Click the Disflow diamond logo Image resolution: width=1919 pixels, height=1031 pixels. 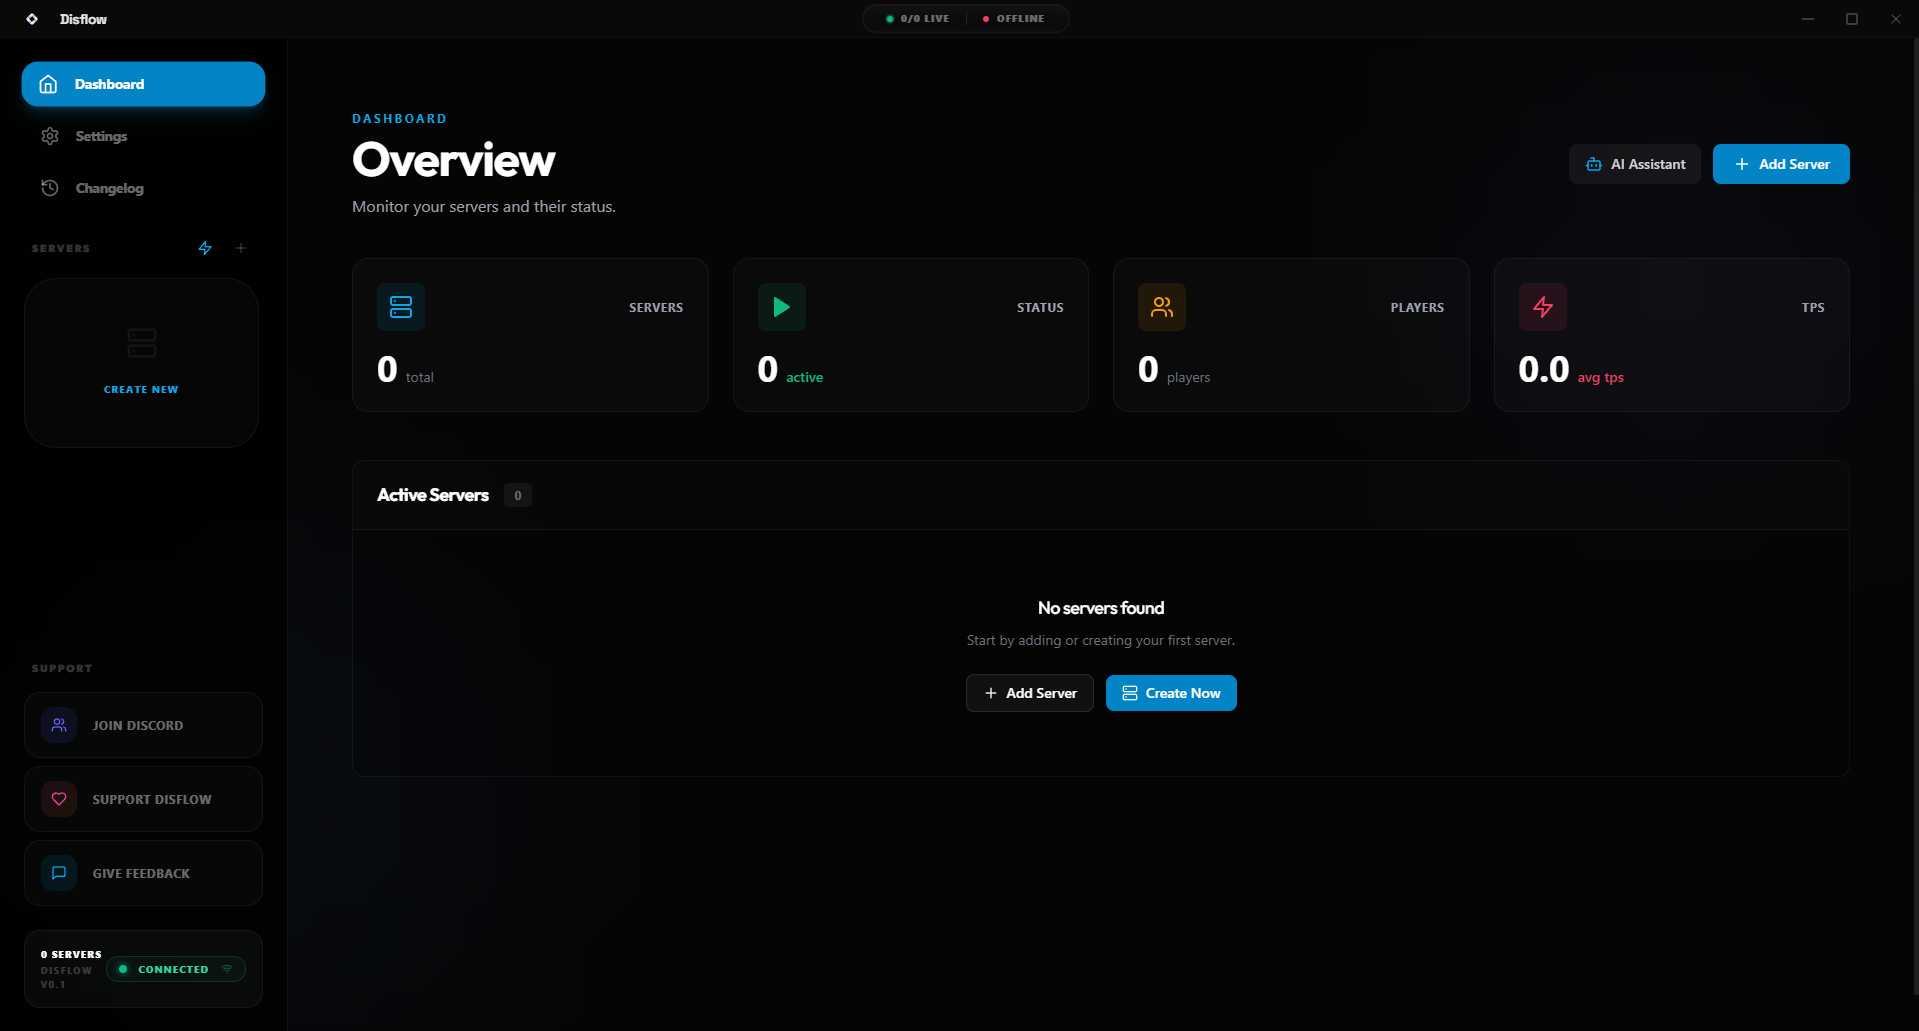(32, 18)
